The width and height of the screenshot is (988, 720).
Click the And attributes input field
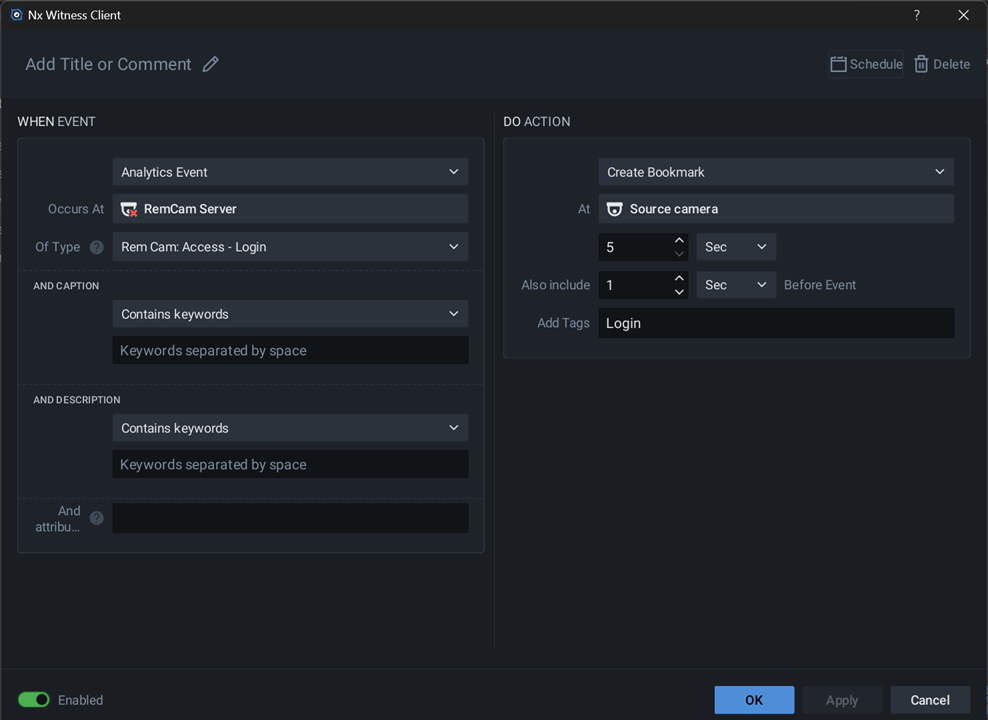click(290, 518)
